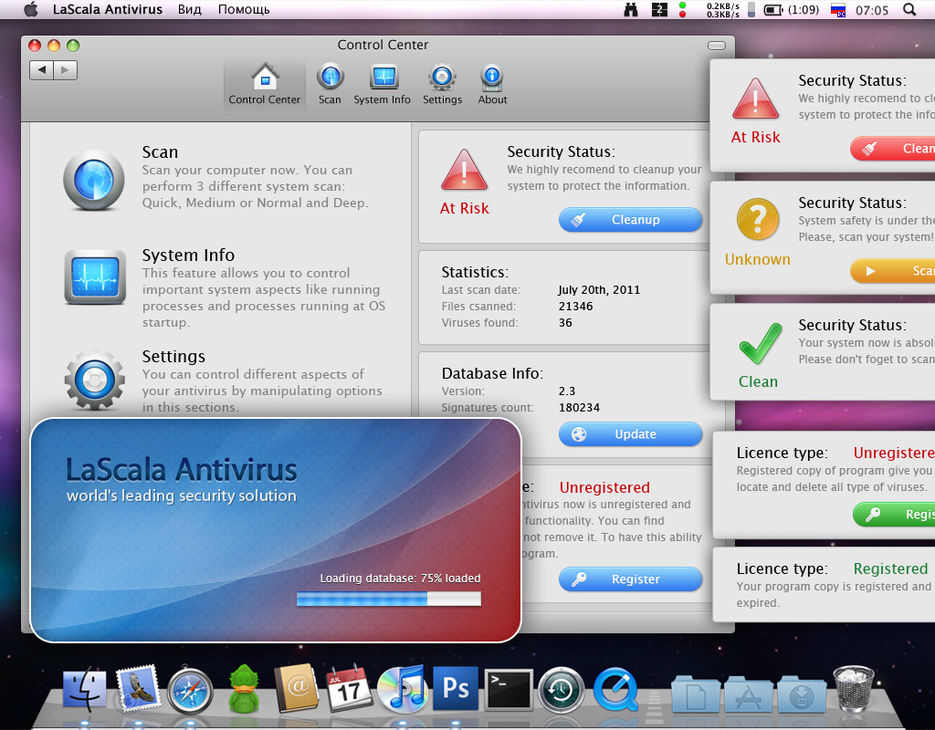Click the large System Info monitor icon
This screenshot has height=730, width=935.
coord(95,277)
